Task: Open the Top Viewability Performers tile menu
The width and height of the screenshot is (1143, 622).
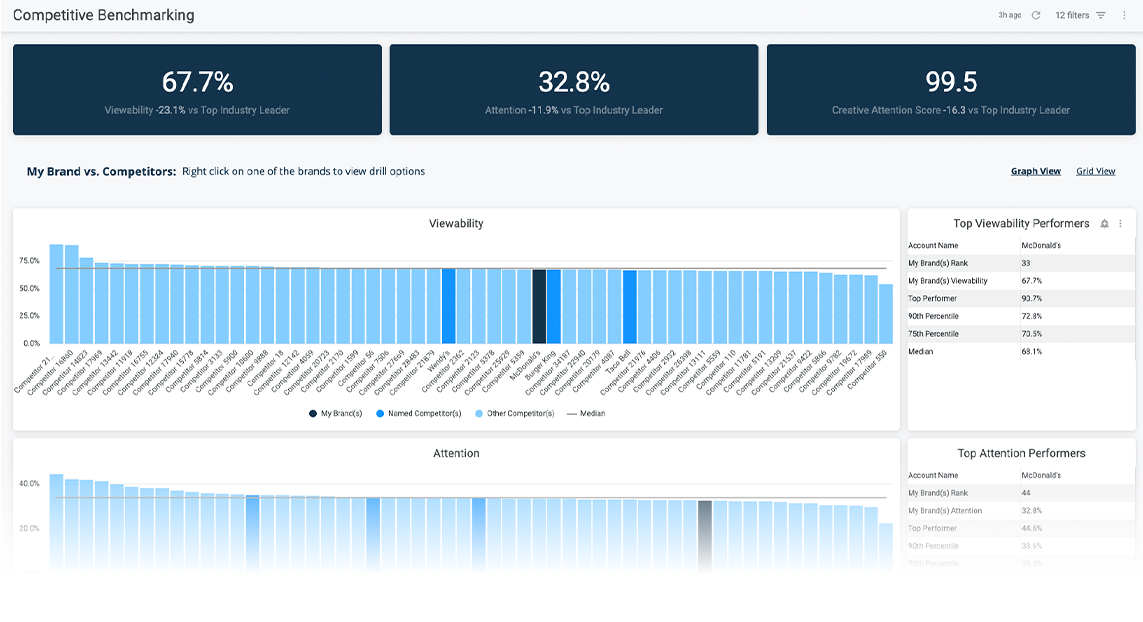Action: [1120, 224]
